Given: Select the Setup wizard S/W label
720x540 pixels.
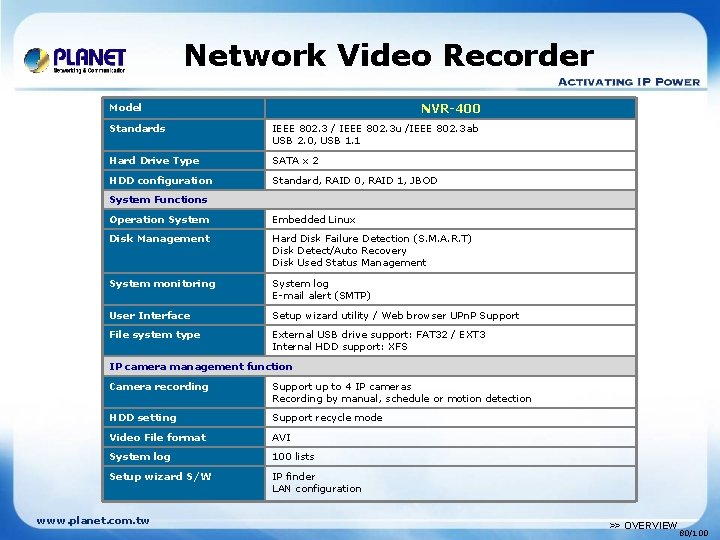Looking at the screenshot, I should coord(160,477).
